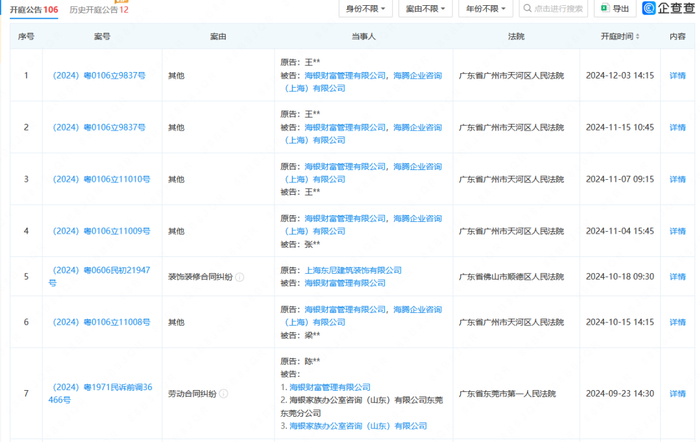
Task: Click the Excel export icon
Action: 603,9
